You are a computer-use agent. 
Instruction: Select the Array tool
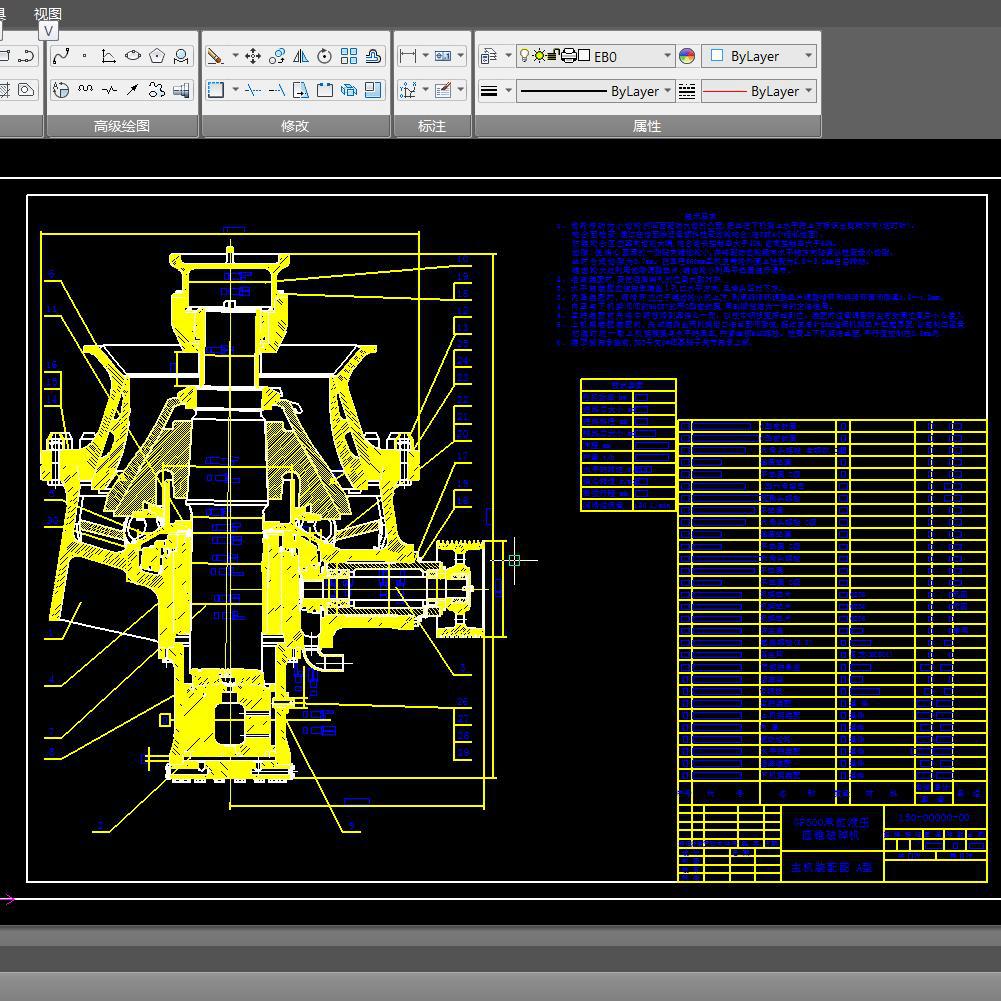tap(349, 56)
